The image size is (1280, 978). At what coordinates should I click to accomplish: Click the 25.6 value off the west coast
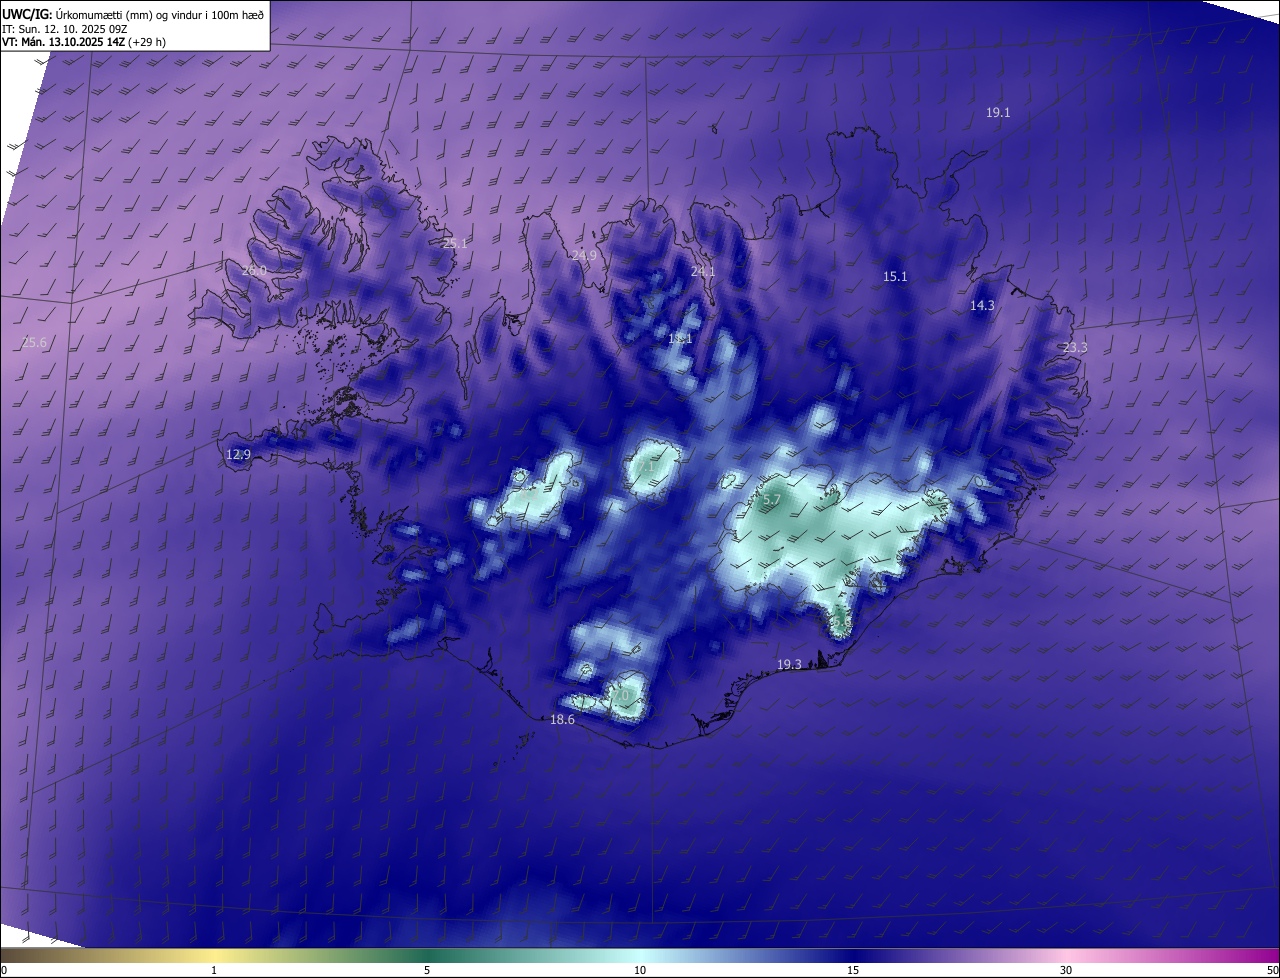tap(34, 342)
